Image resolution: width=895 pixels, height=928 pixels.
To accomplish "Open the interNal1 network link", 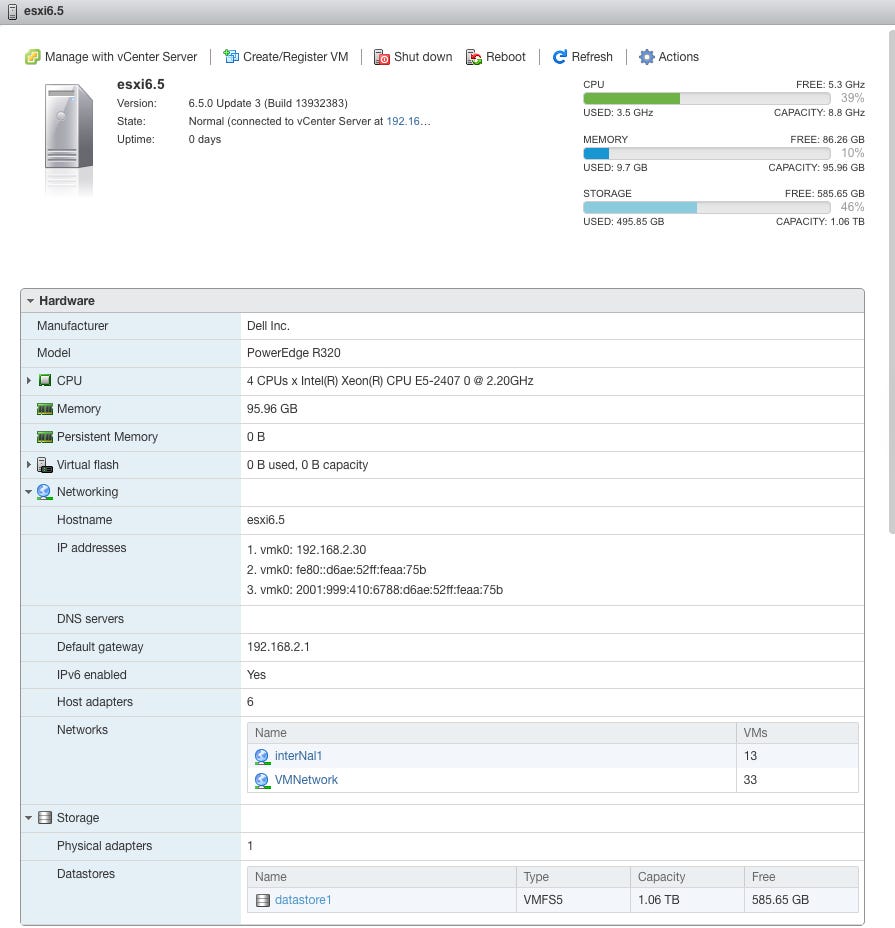I will pos(298,756).
